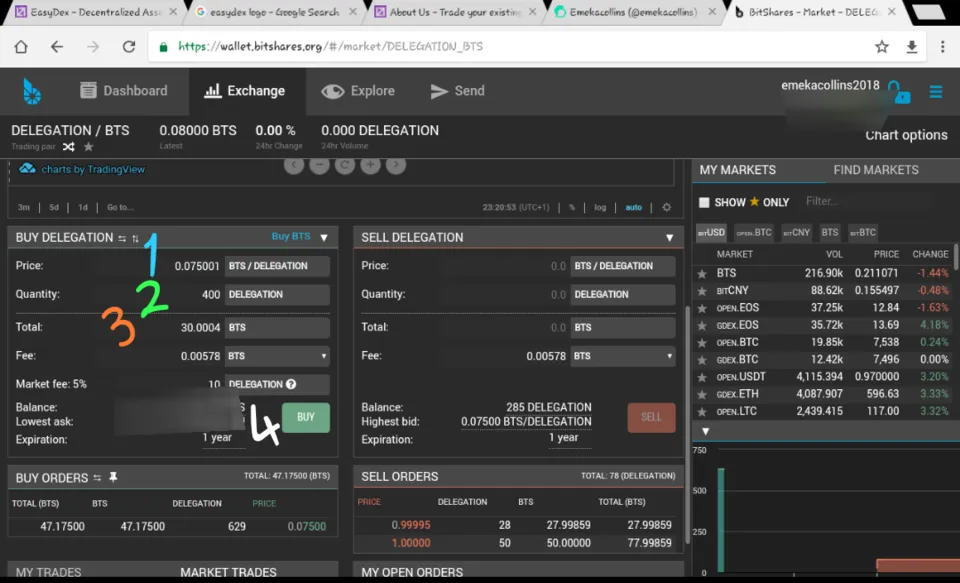Open the Dashboard page

click(x=124, y=91)
